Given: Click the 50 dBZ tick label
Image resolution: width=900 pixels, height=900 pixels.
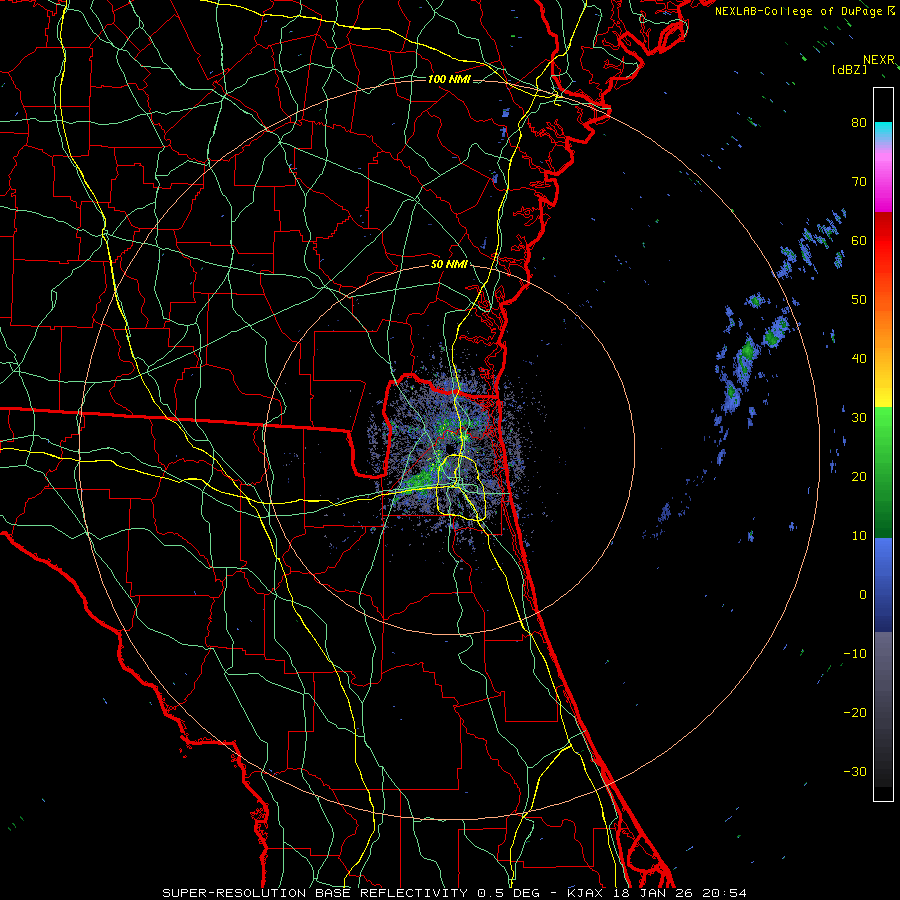Looking at the screenshot, I should click(x=859, y=300).
